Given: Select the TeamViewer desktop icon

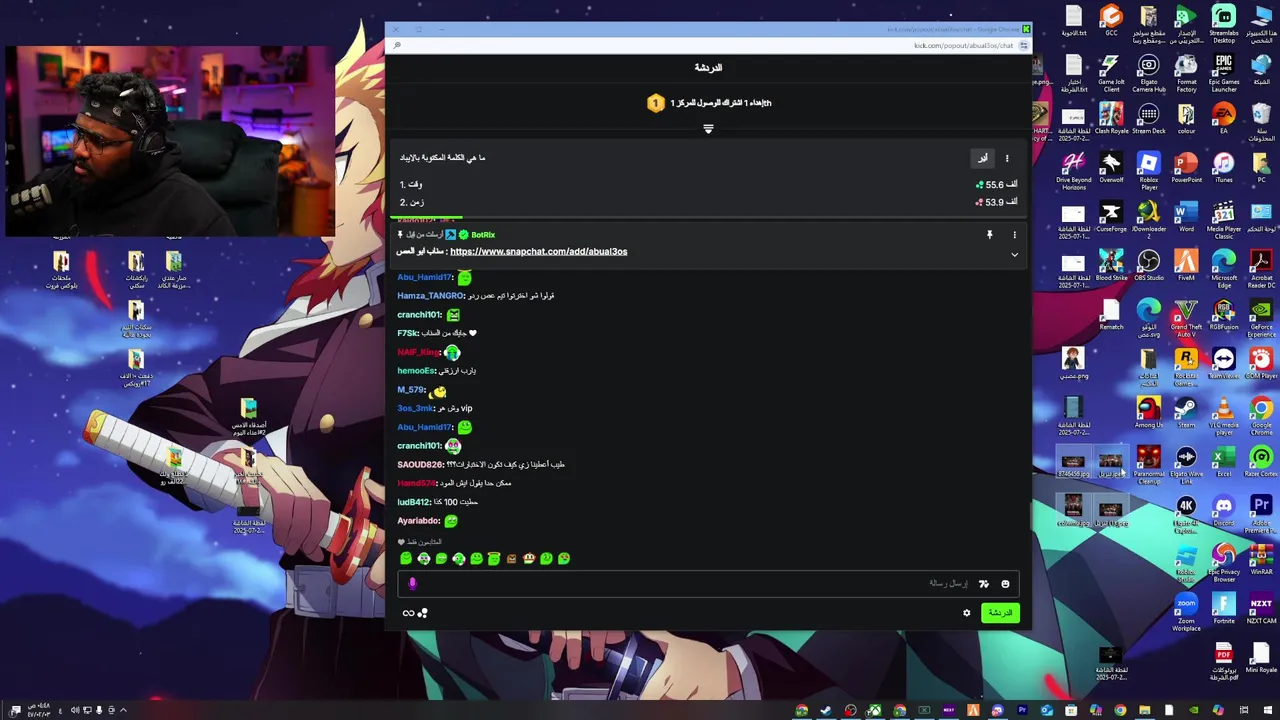Looking at the screenshot, I should pyautogui.click(x=1223, y=362).
